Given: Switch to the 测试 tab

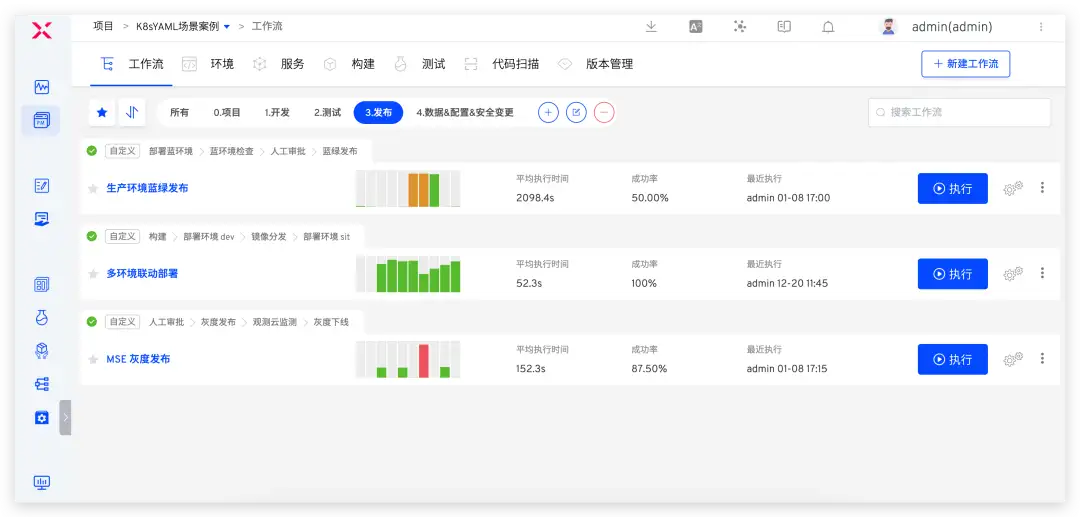Looking at the screenshot, I should tap(419, 64).
